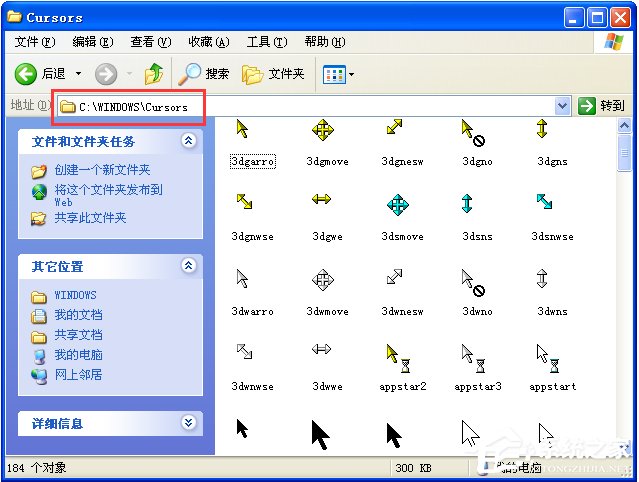Select the 3dwno cursor icon

coord(473,283)
